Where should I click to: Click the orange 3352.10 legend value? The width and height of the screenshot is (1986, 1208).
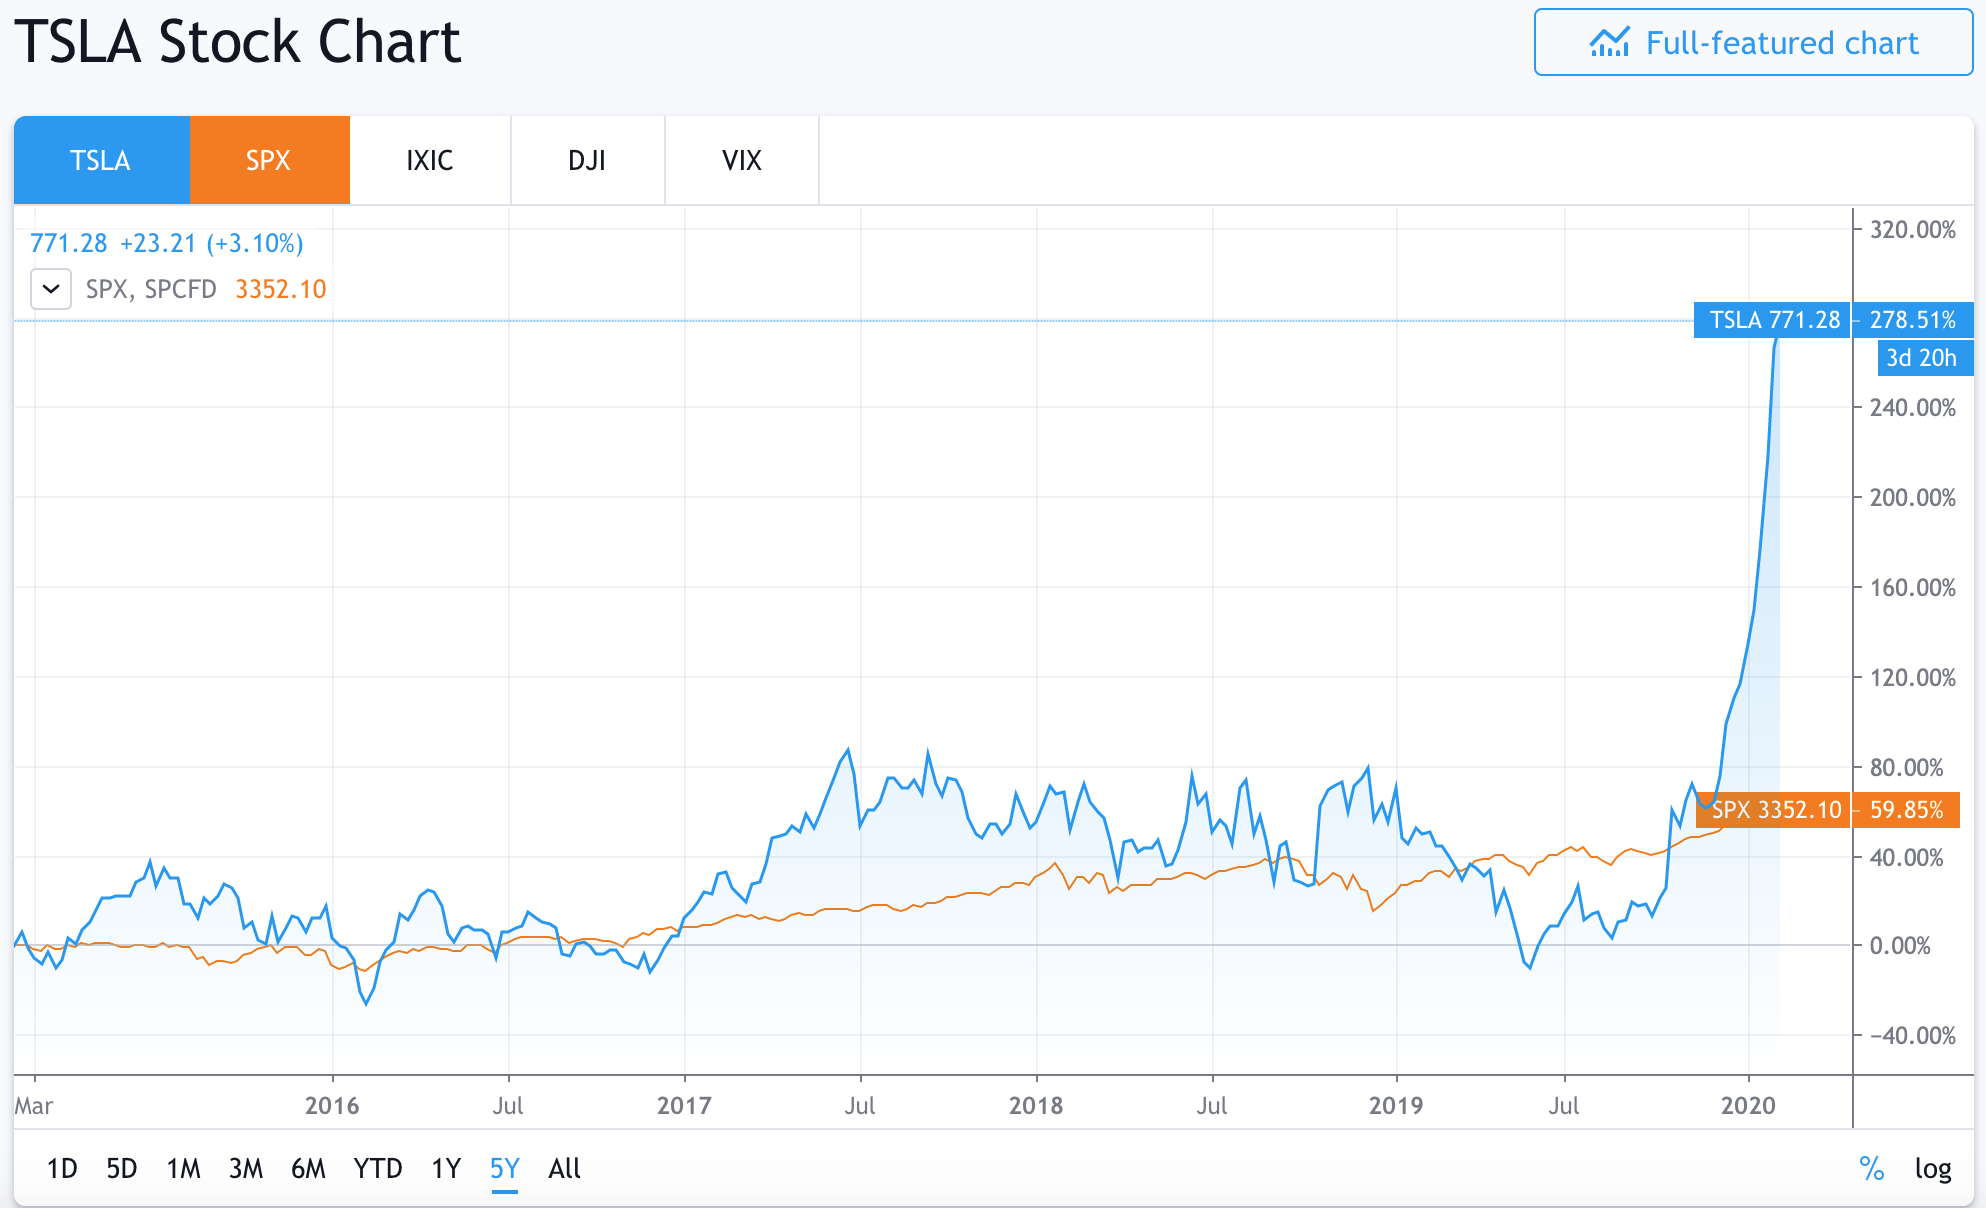click(x=281, y=289)
